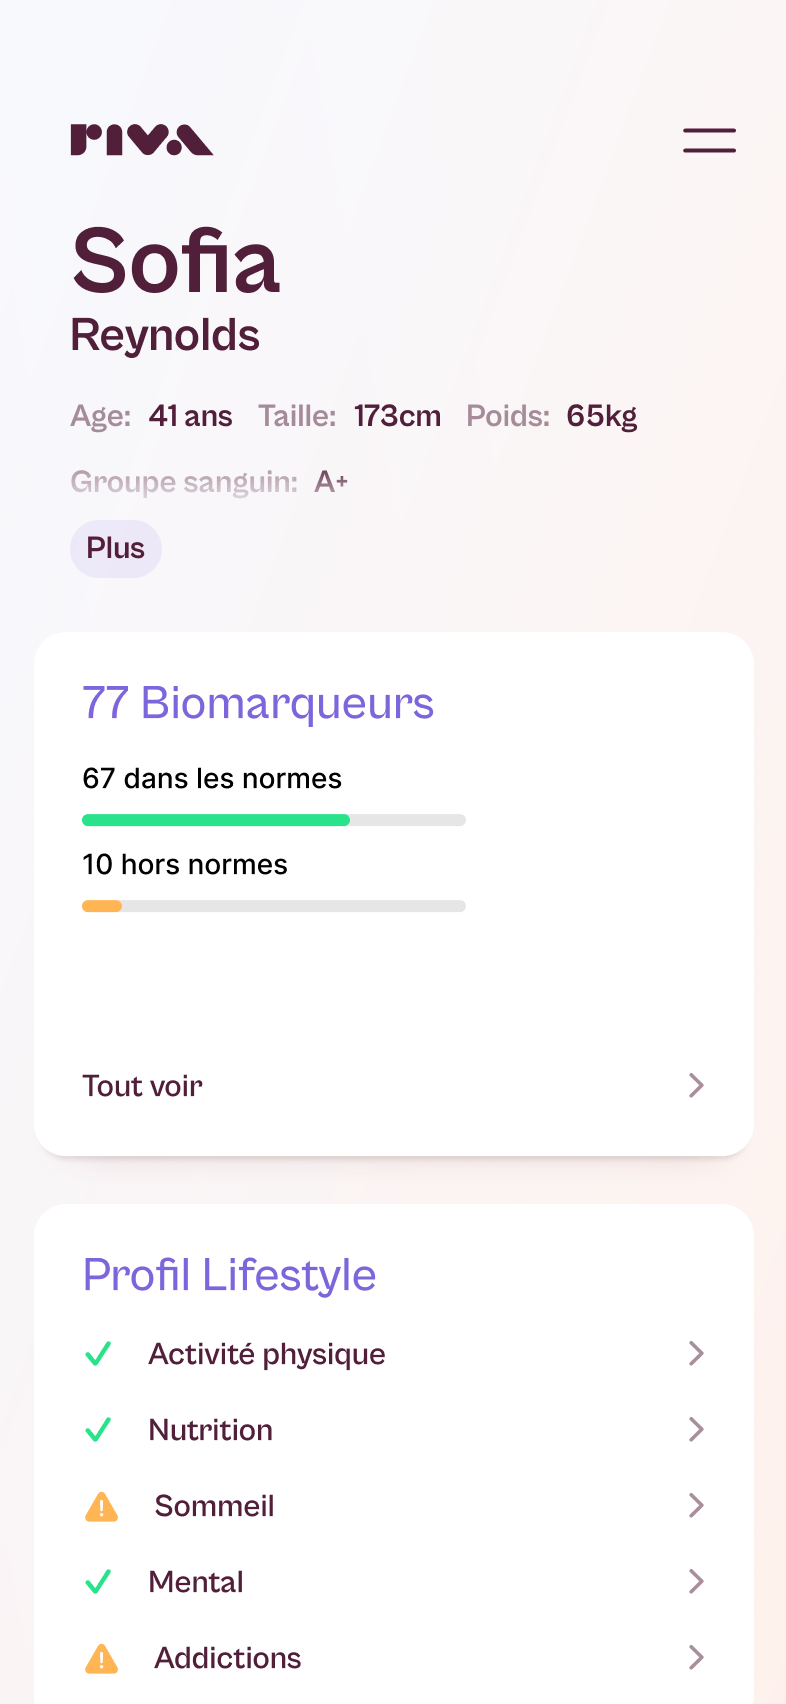This screenshot has width=786, height=1704.
Task: Select the Addictions lifestyle item
Action: point(394,1658)
